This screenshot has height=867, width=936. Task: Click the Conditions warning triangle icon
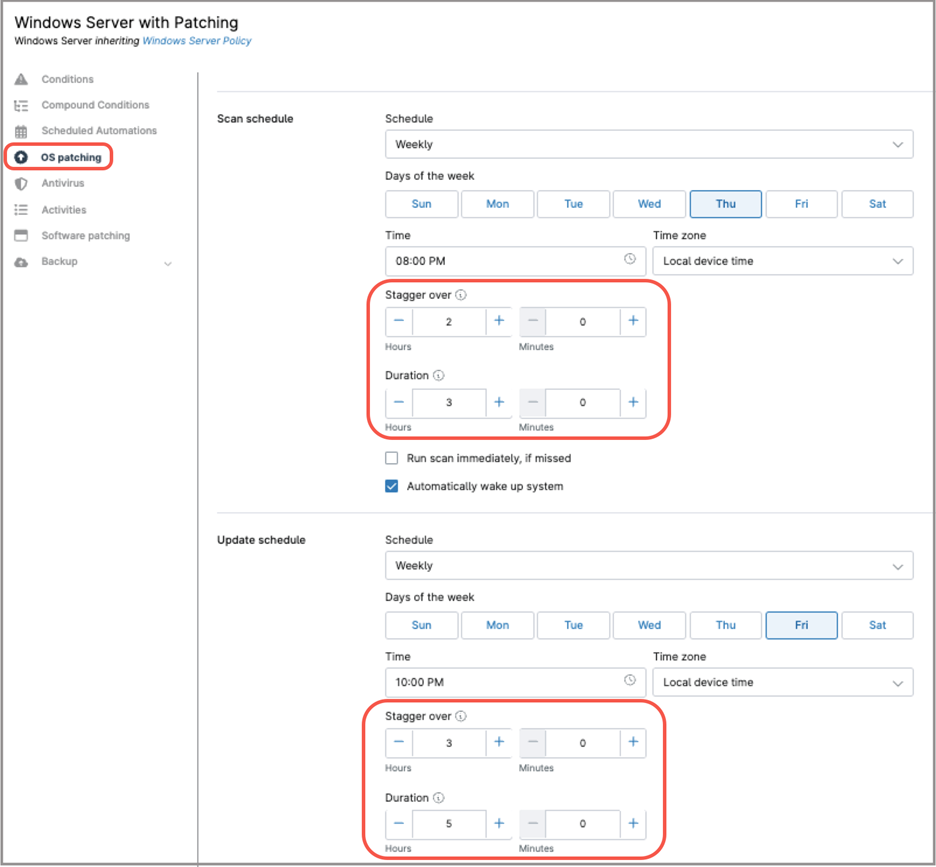pos(21,79)
